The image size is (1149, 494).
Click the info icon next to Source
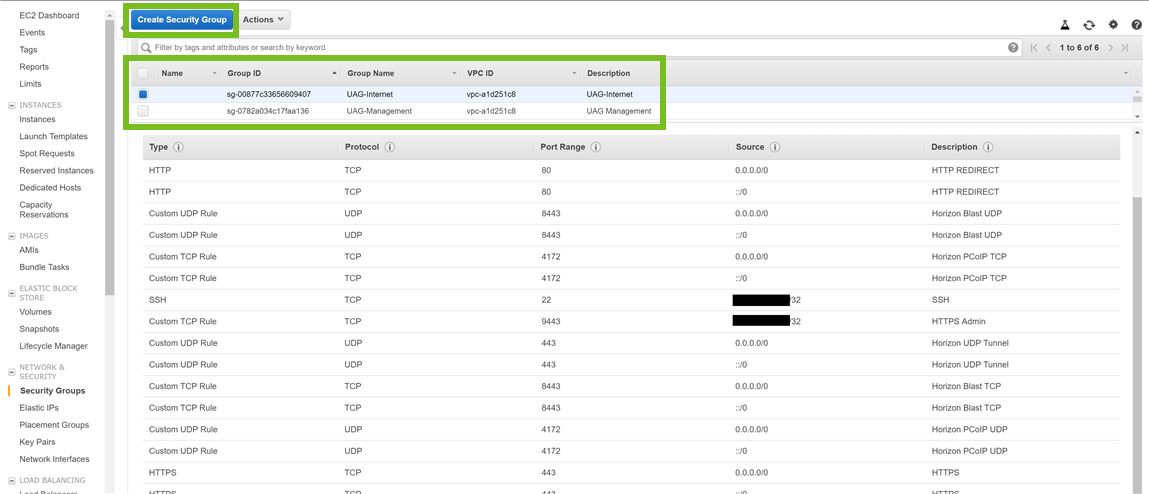pos(775,147)
